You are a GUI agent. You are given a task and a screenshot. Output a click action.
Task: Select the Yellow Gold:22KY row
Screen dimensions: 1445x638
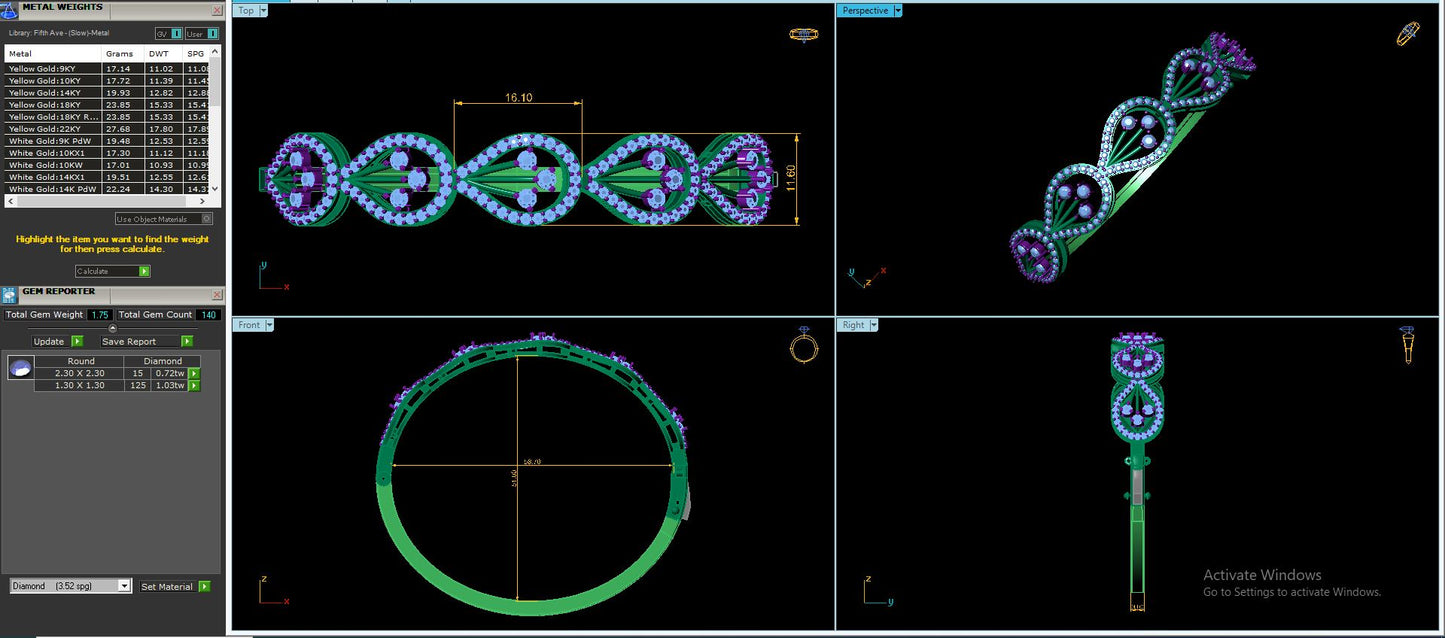(107, 129)
